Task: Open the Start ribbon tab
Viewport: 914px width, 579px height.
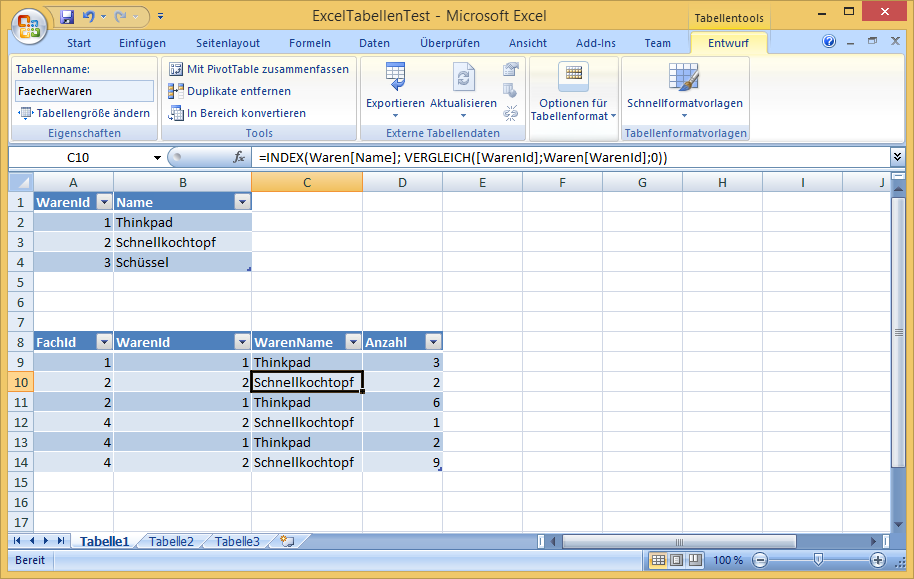Action: coord(79,43)
